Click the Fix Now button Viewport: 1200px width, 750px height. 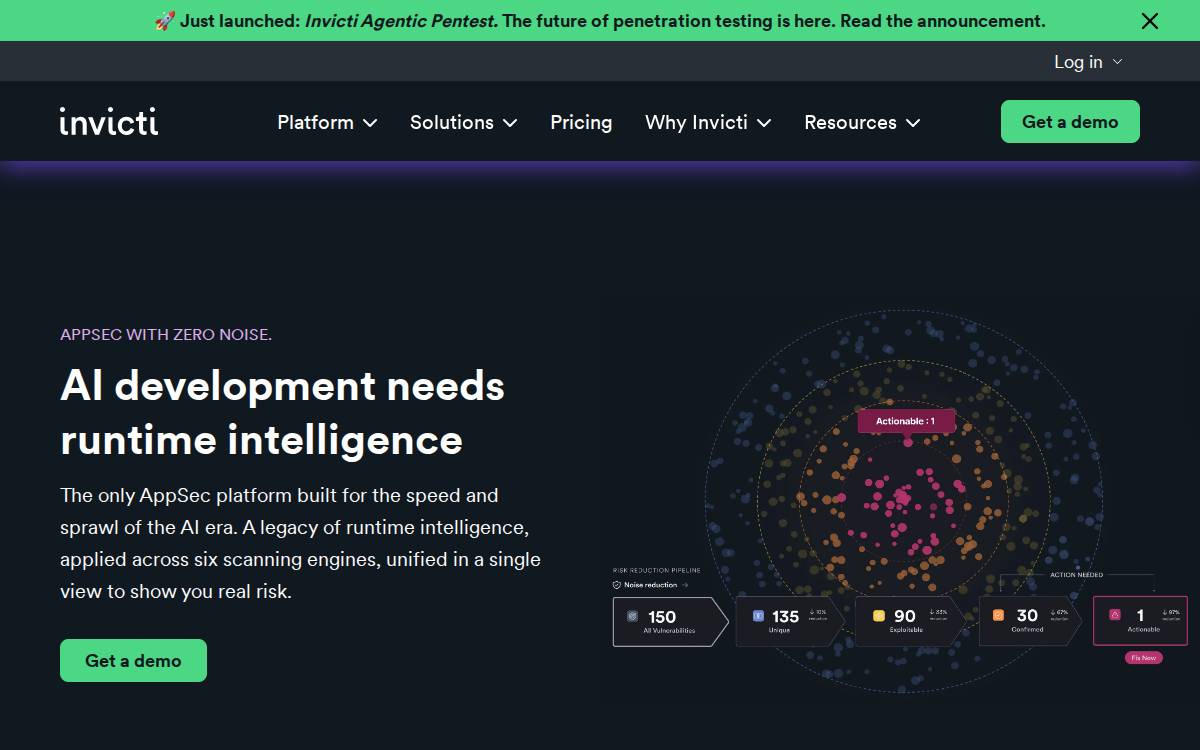pyautogui.click(x=1144, y=658)
